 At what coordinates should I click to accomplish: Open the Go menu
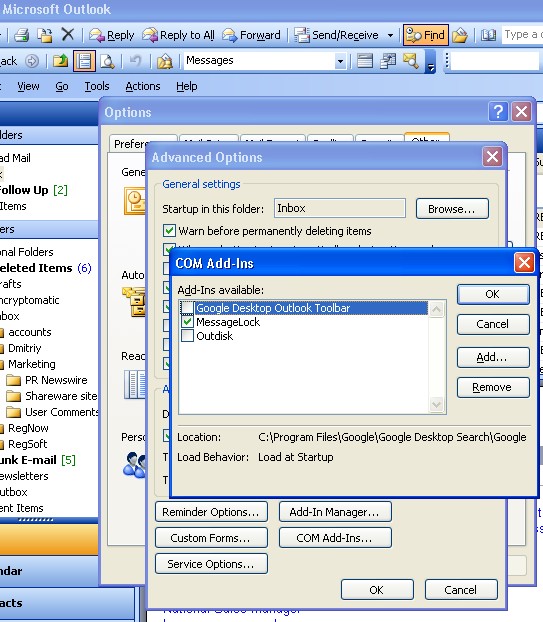(x=61, y=86)
